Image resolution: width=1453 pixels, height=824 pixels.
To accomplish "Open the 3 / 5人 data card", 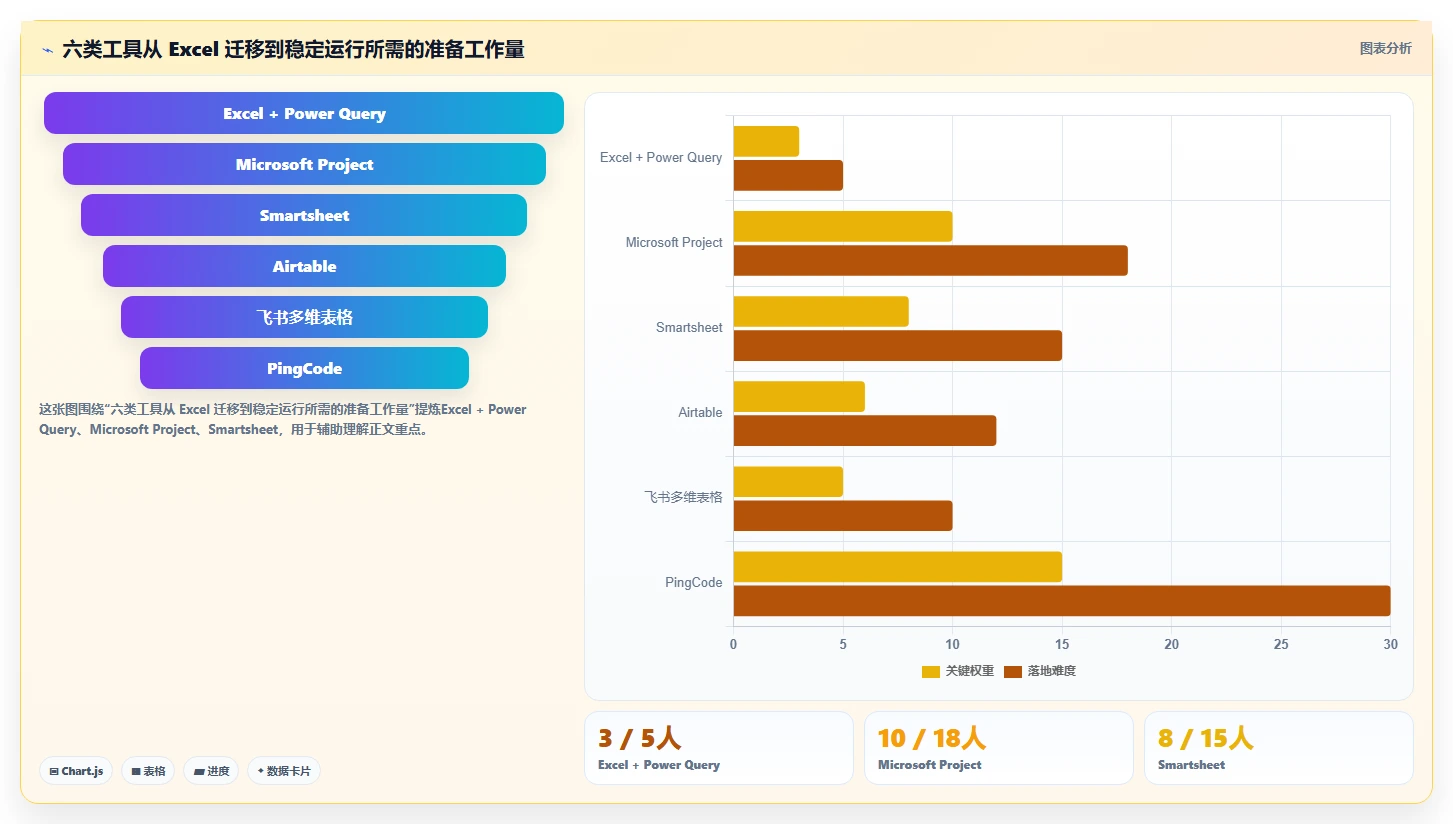I will [x=719, y=748].
